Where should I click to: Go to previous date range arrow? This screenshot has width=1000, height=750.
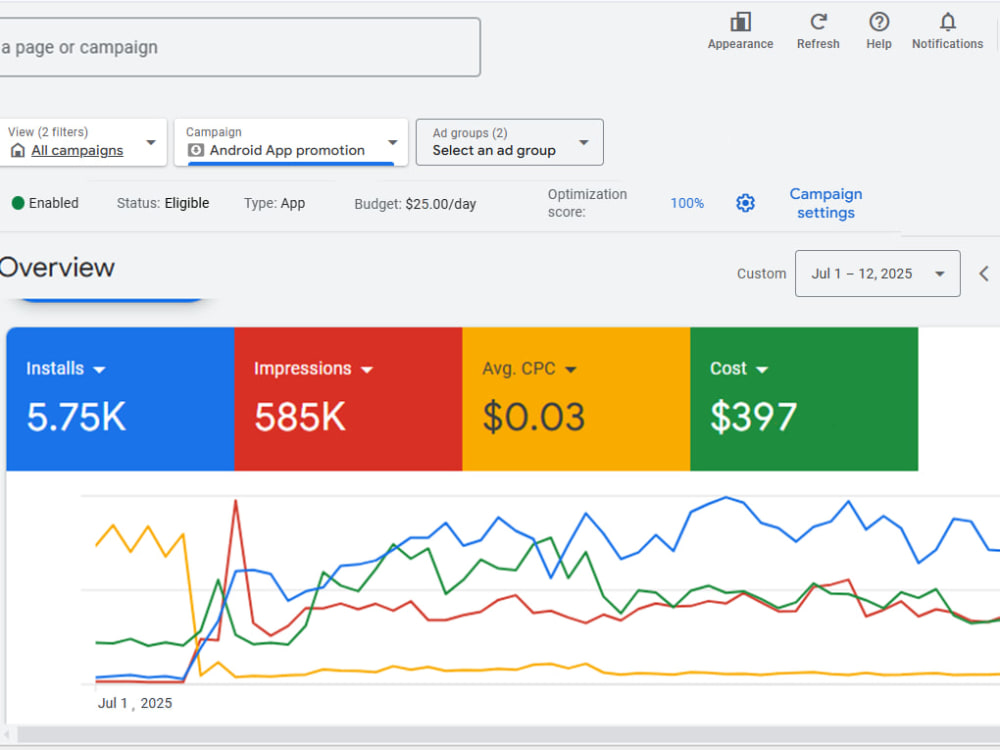tap(984, 274)
